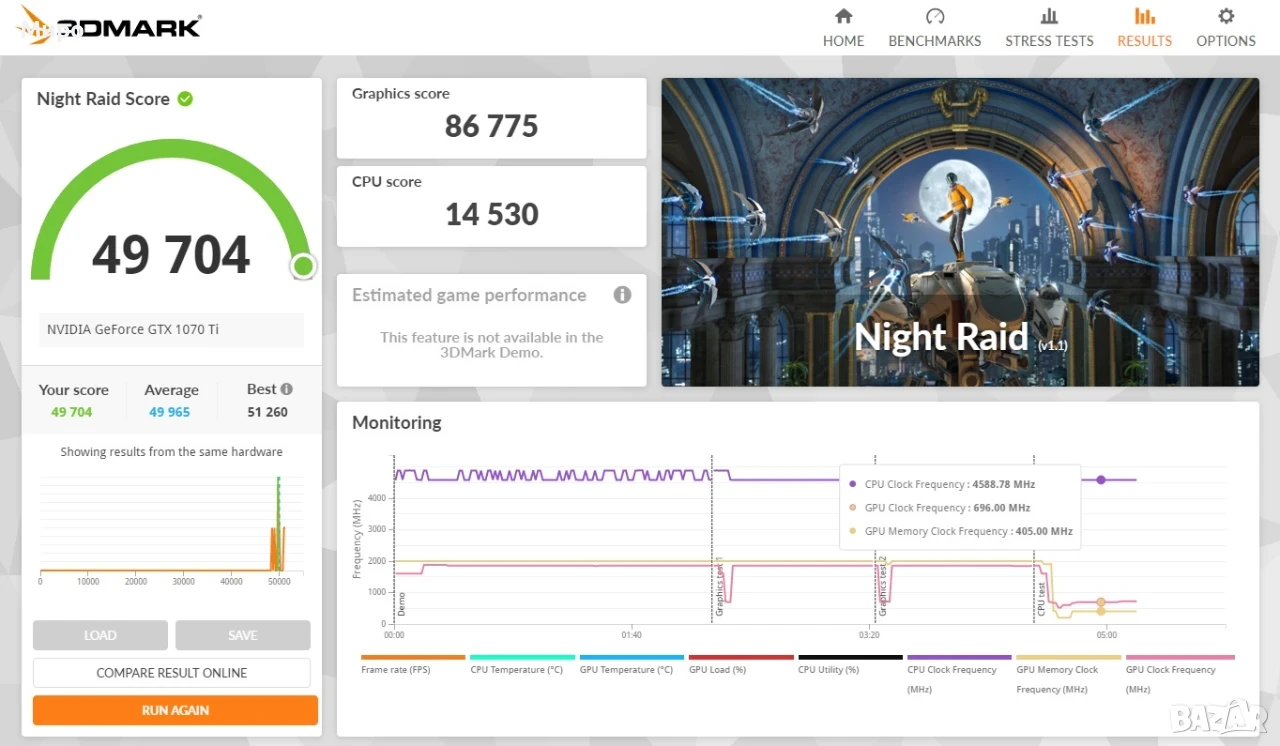Click COMPARE RESULT ONLINE button
1280x746 pixels.
point(172,673)
